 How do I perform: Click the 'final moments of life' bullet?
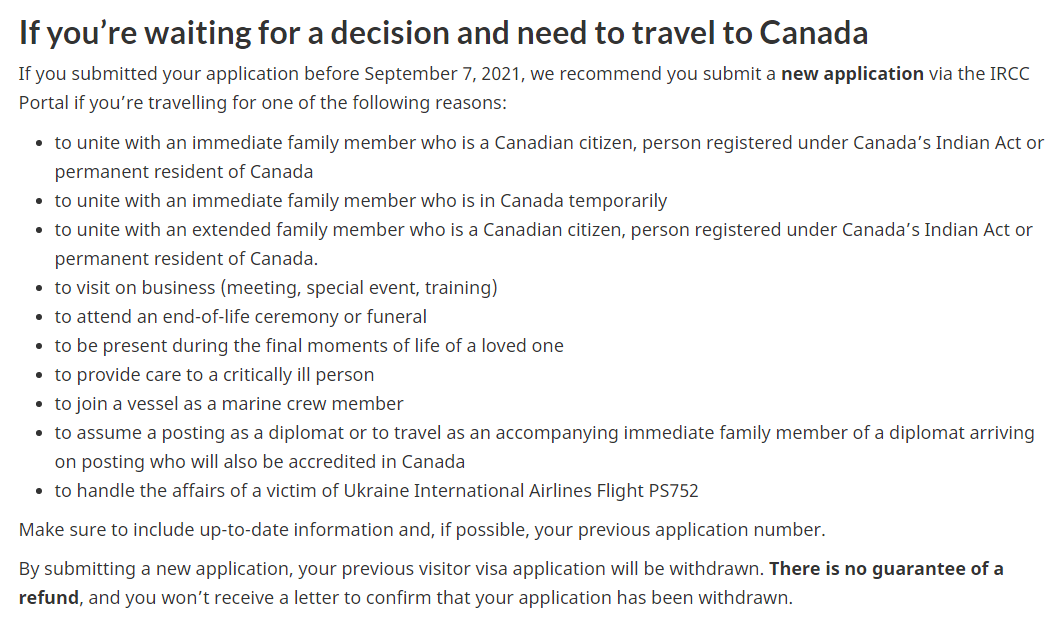309,345
